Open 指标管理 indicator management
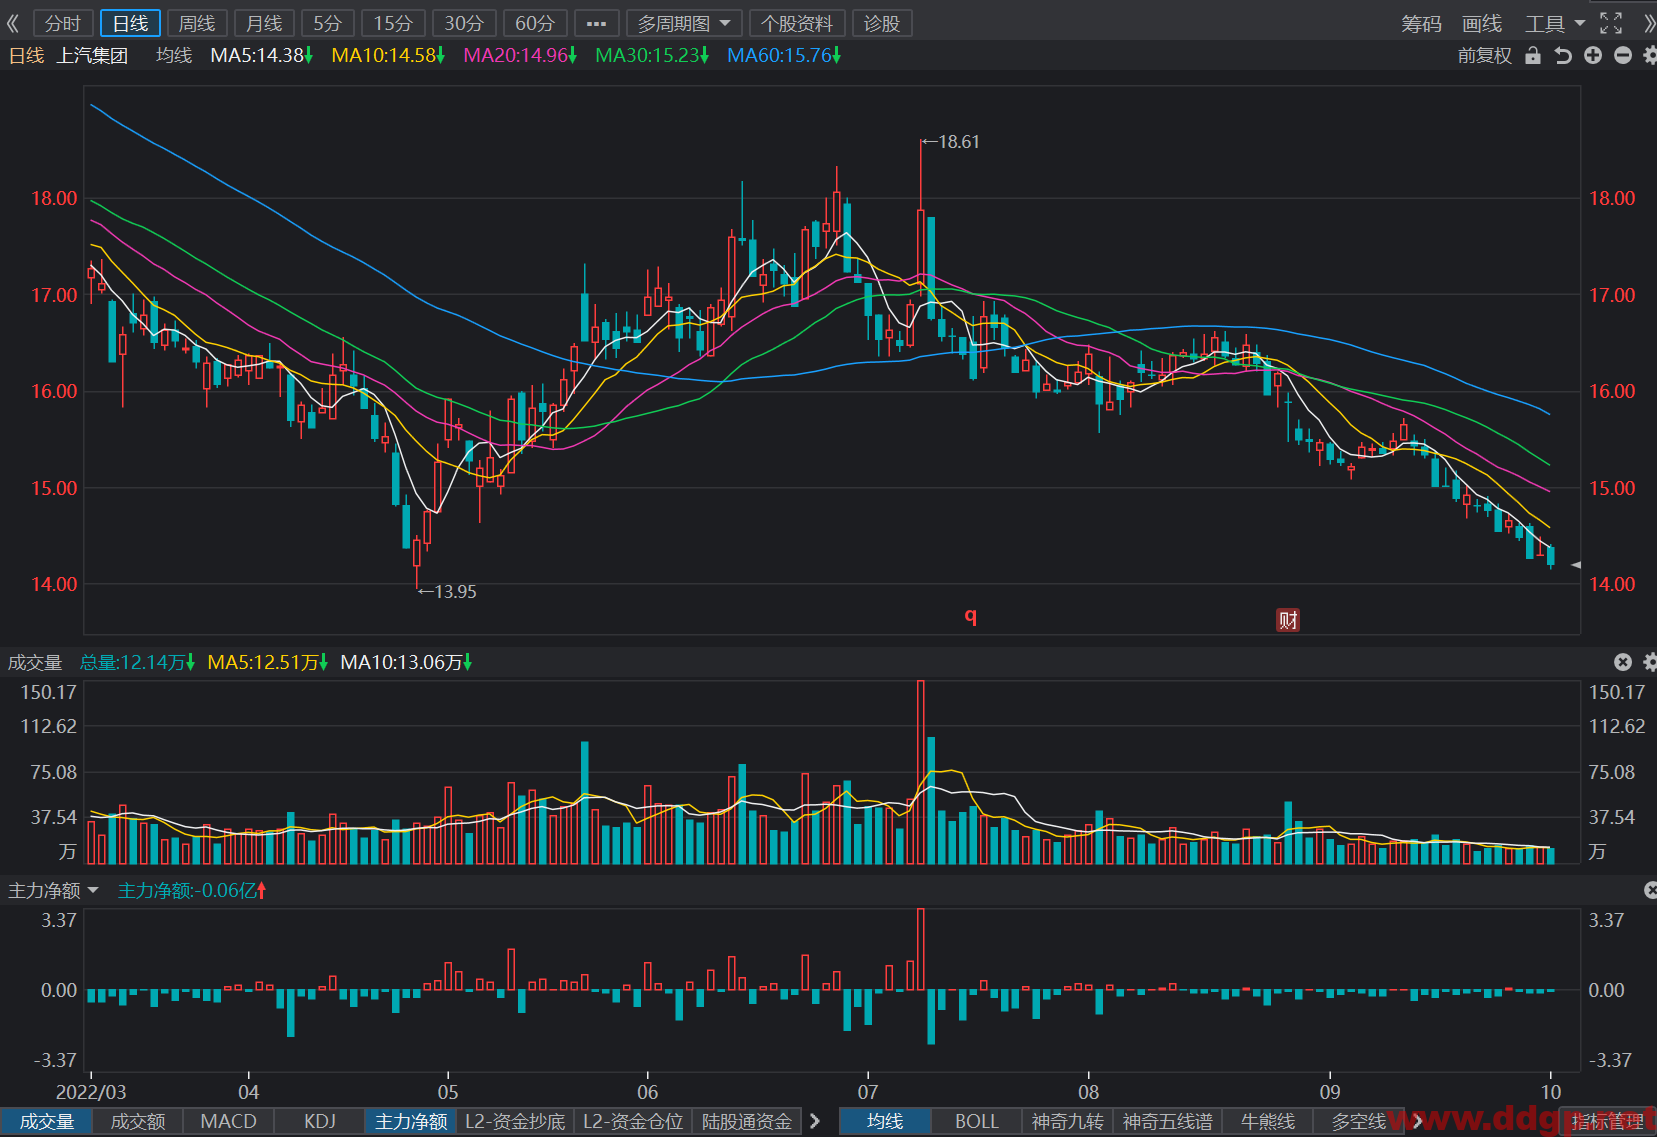 pyautogui.click(x=1607, y=1122)
